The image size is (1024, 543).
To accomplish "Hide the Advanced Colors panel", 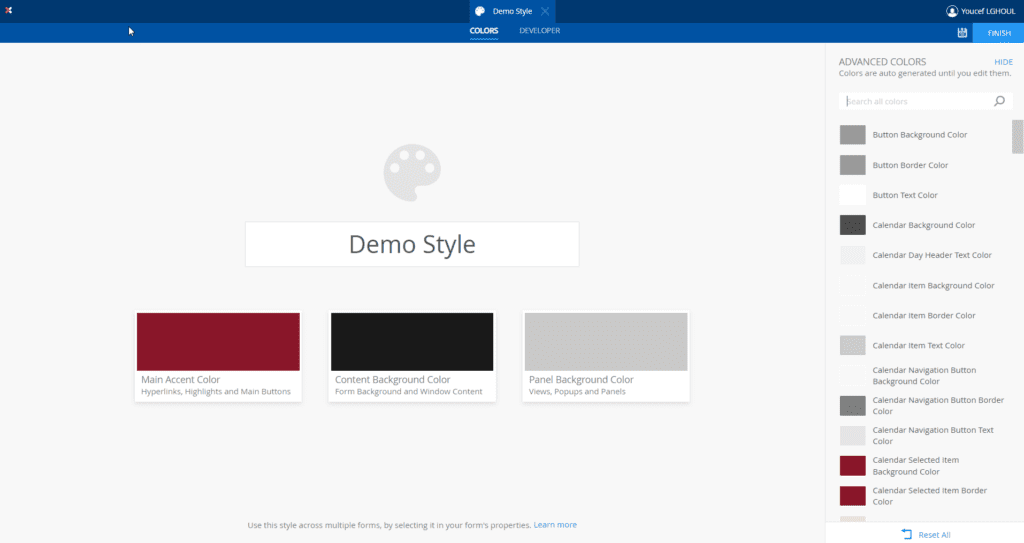I will [x=1003, y=62].
